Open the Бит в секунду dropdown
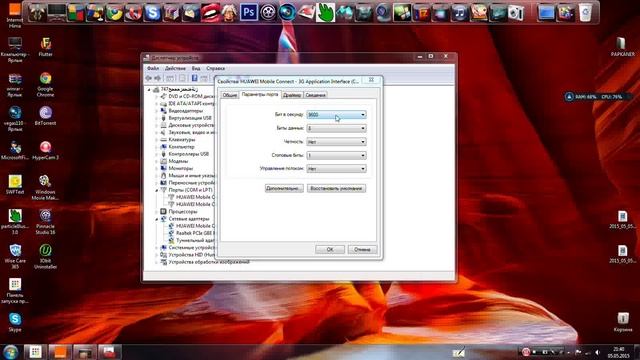This screenshot has height=360, width=640. click(x=336, y=115)
